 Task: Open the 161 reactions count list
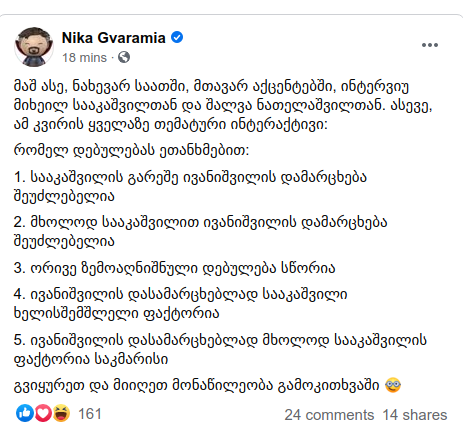click(x=90, y=414)
